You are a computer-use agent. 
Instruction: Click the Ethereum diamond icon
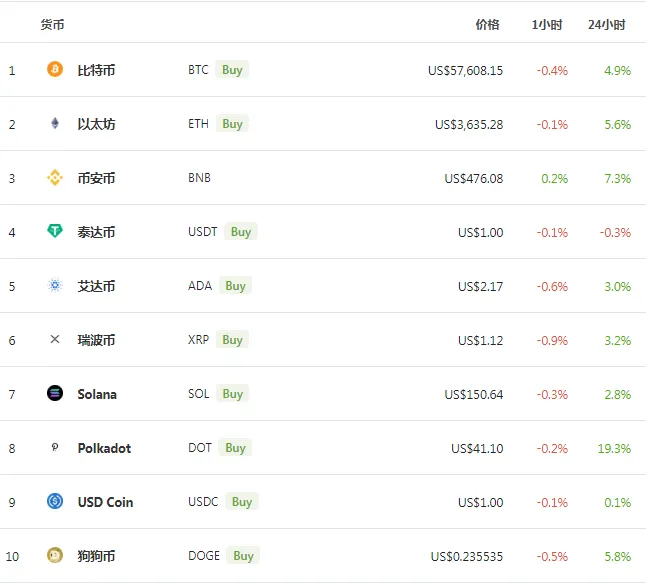[x=55, y=123]
